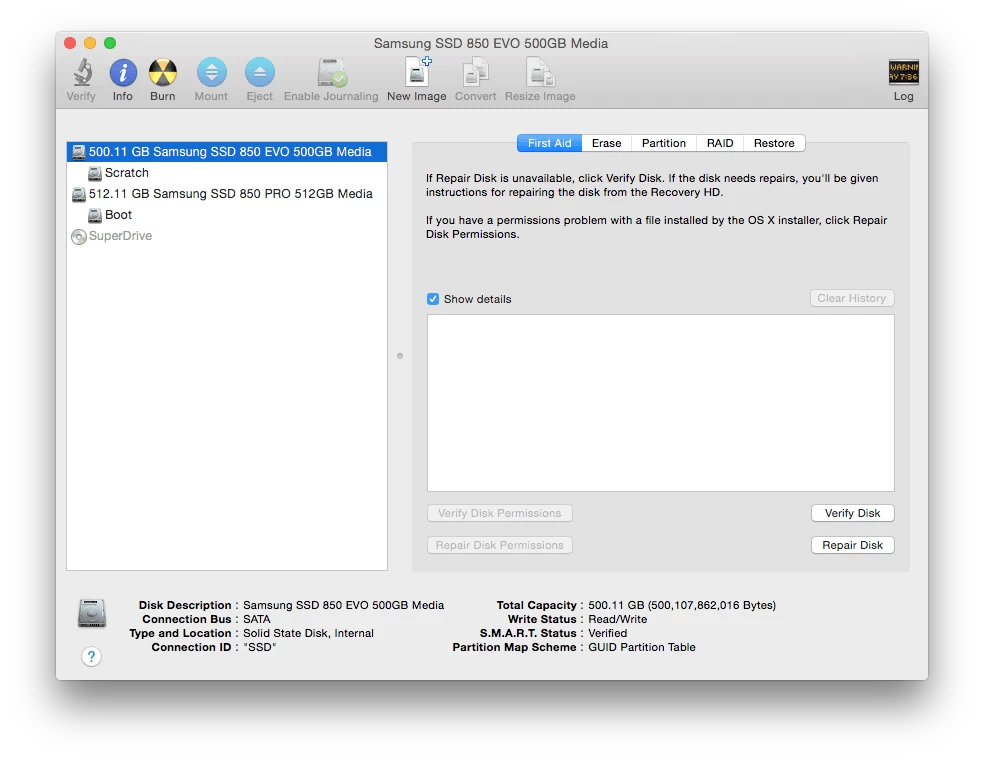
Task: Click the Burn toolbar icon
Action: [163, 72]
